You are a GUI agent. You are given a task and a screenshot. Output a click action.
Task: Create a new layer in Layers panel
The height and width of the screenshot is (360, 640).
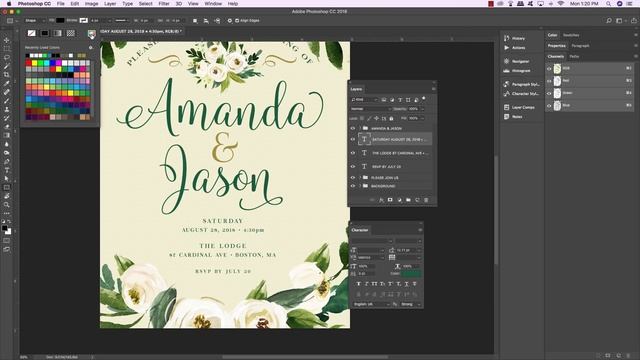pos(417,200)
